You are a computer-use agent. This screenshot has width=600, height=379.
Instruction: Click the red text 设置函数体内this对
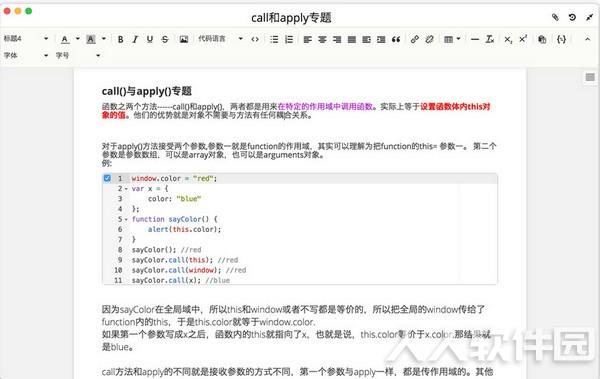point(455,106)
